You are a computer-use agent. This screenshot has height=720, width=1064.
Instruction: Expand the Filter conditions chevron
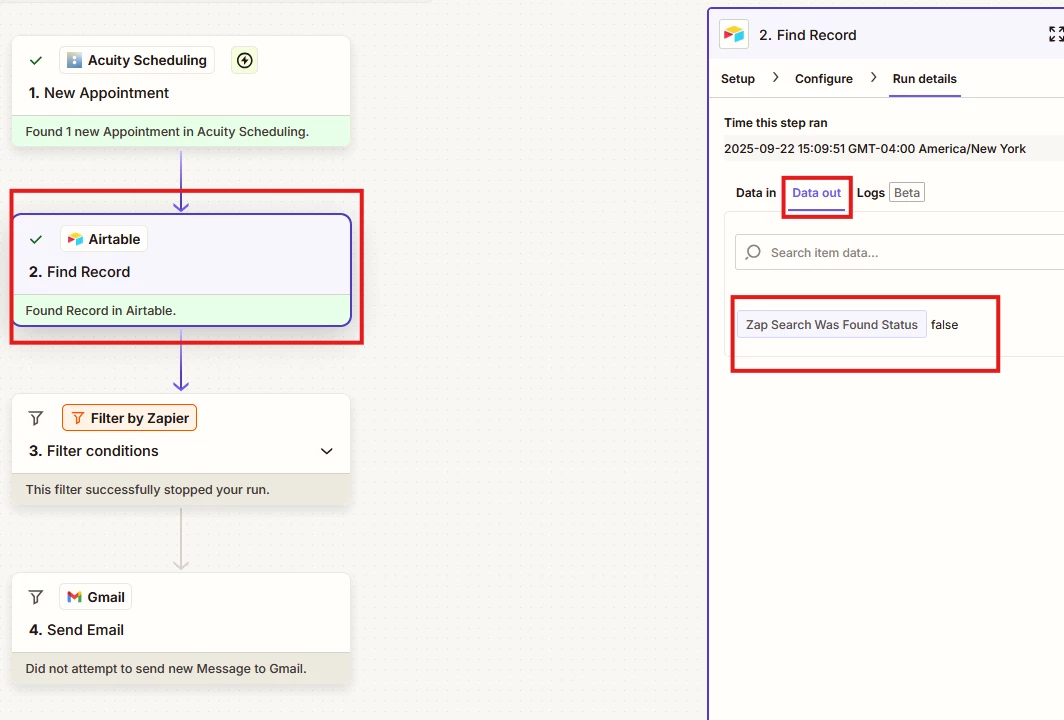pos(326,451)
